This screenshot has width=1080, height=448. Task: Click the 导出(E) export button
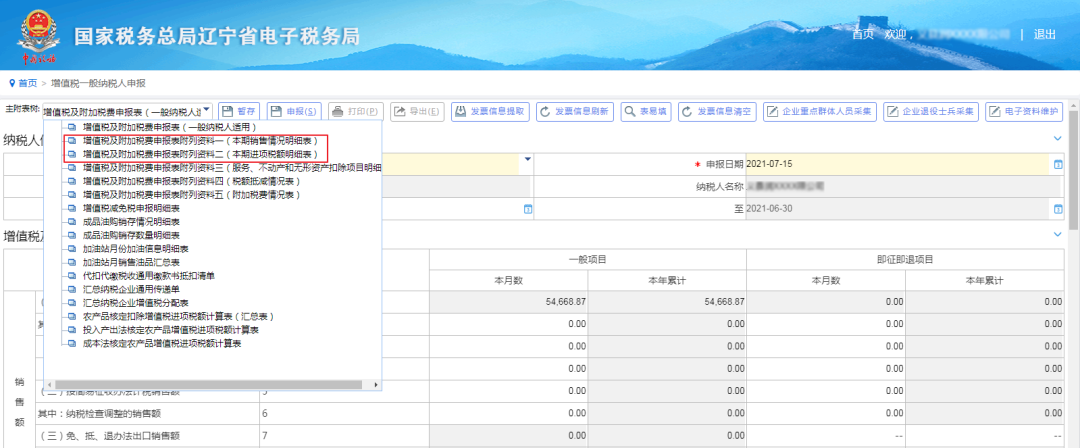[x=417, y=112]
